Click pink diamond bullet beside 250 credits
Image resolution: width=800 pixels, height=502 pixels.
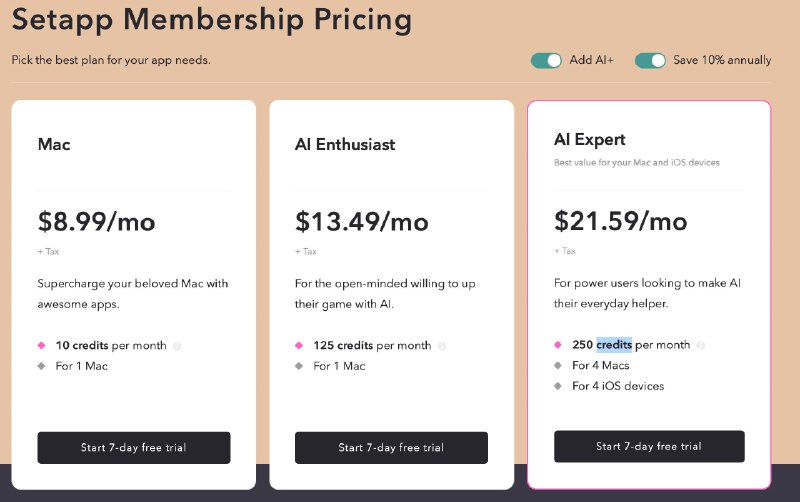tap(558, 345)
